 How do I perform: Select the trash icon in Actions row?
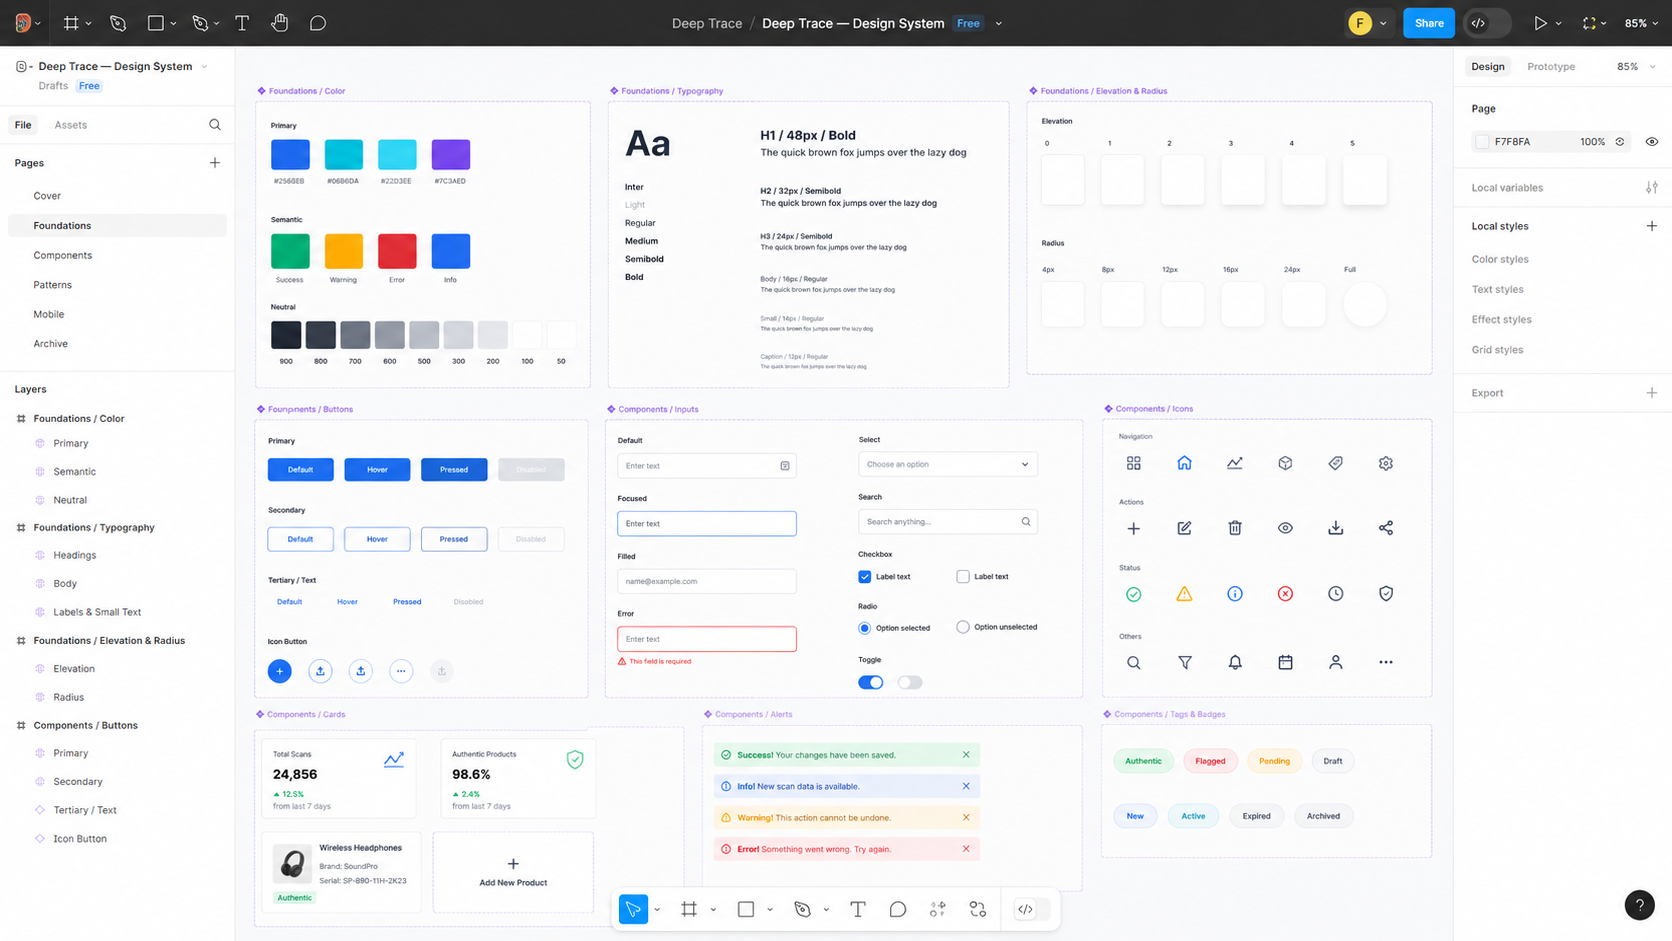pyautogui.click(x=1235, y=528)
